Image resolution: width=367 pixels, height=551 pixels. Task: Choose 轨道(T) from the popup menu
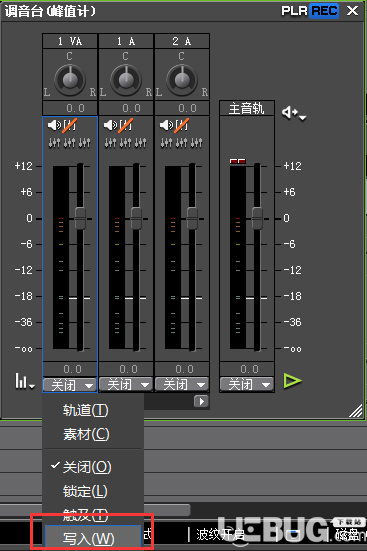tap(93, 410)
